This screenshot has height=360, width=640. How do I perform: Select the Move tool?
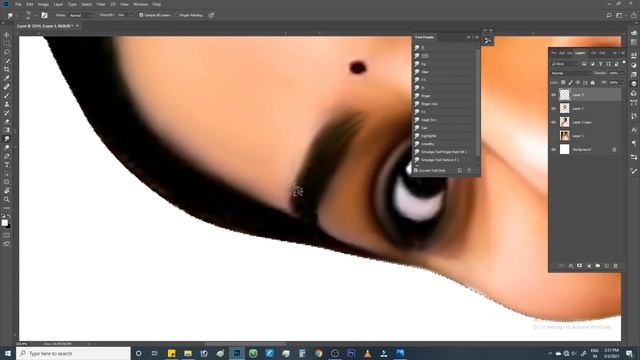(x=7, y=35)
